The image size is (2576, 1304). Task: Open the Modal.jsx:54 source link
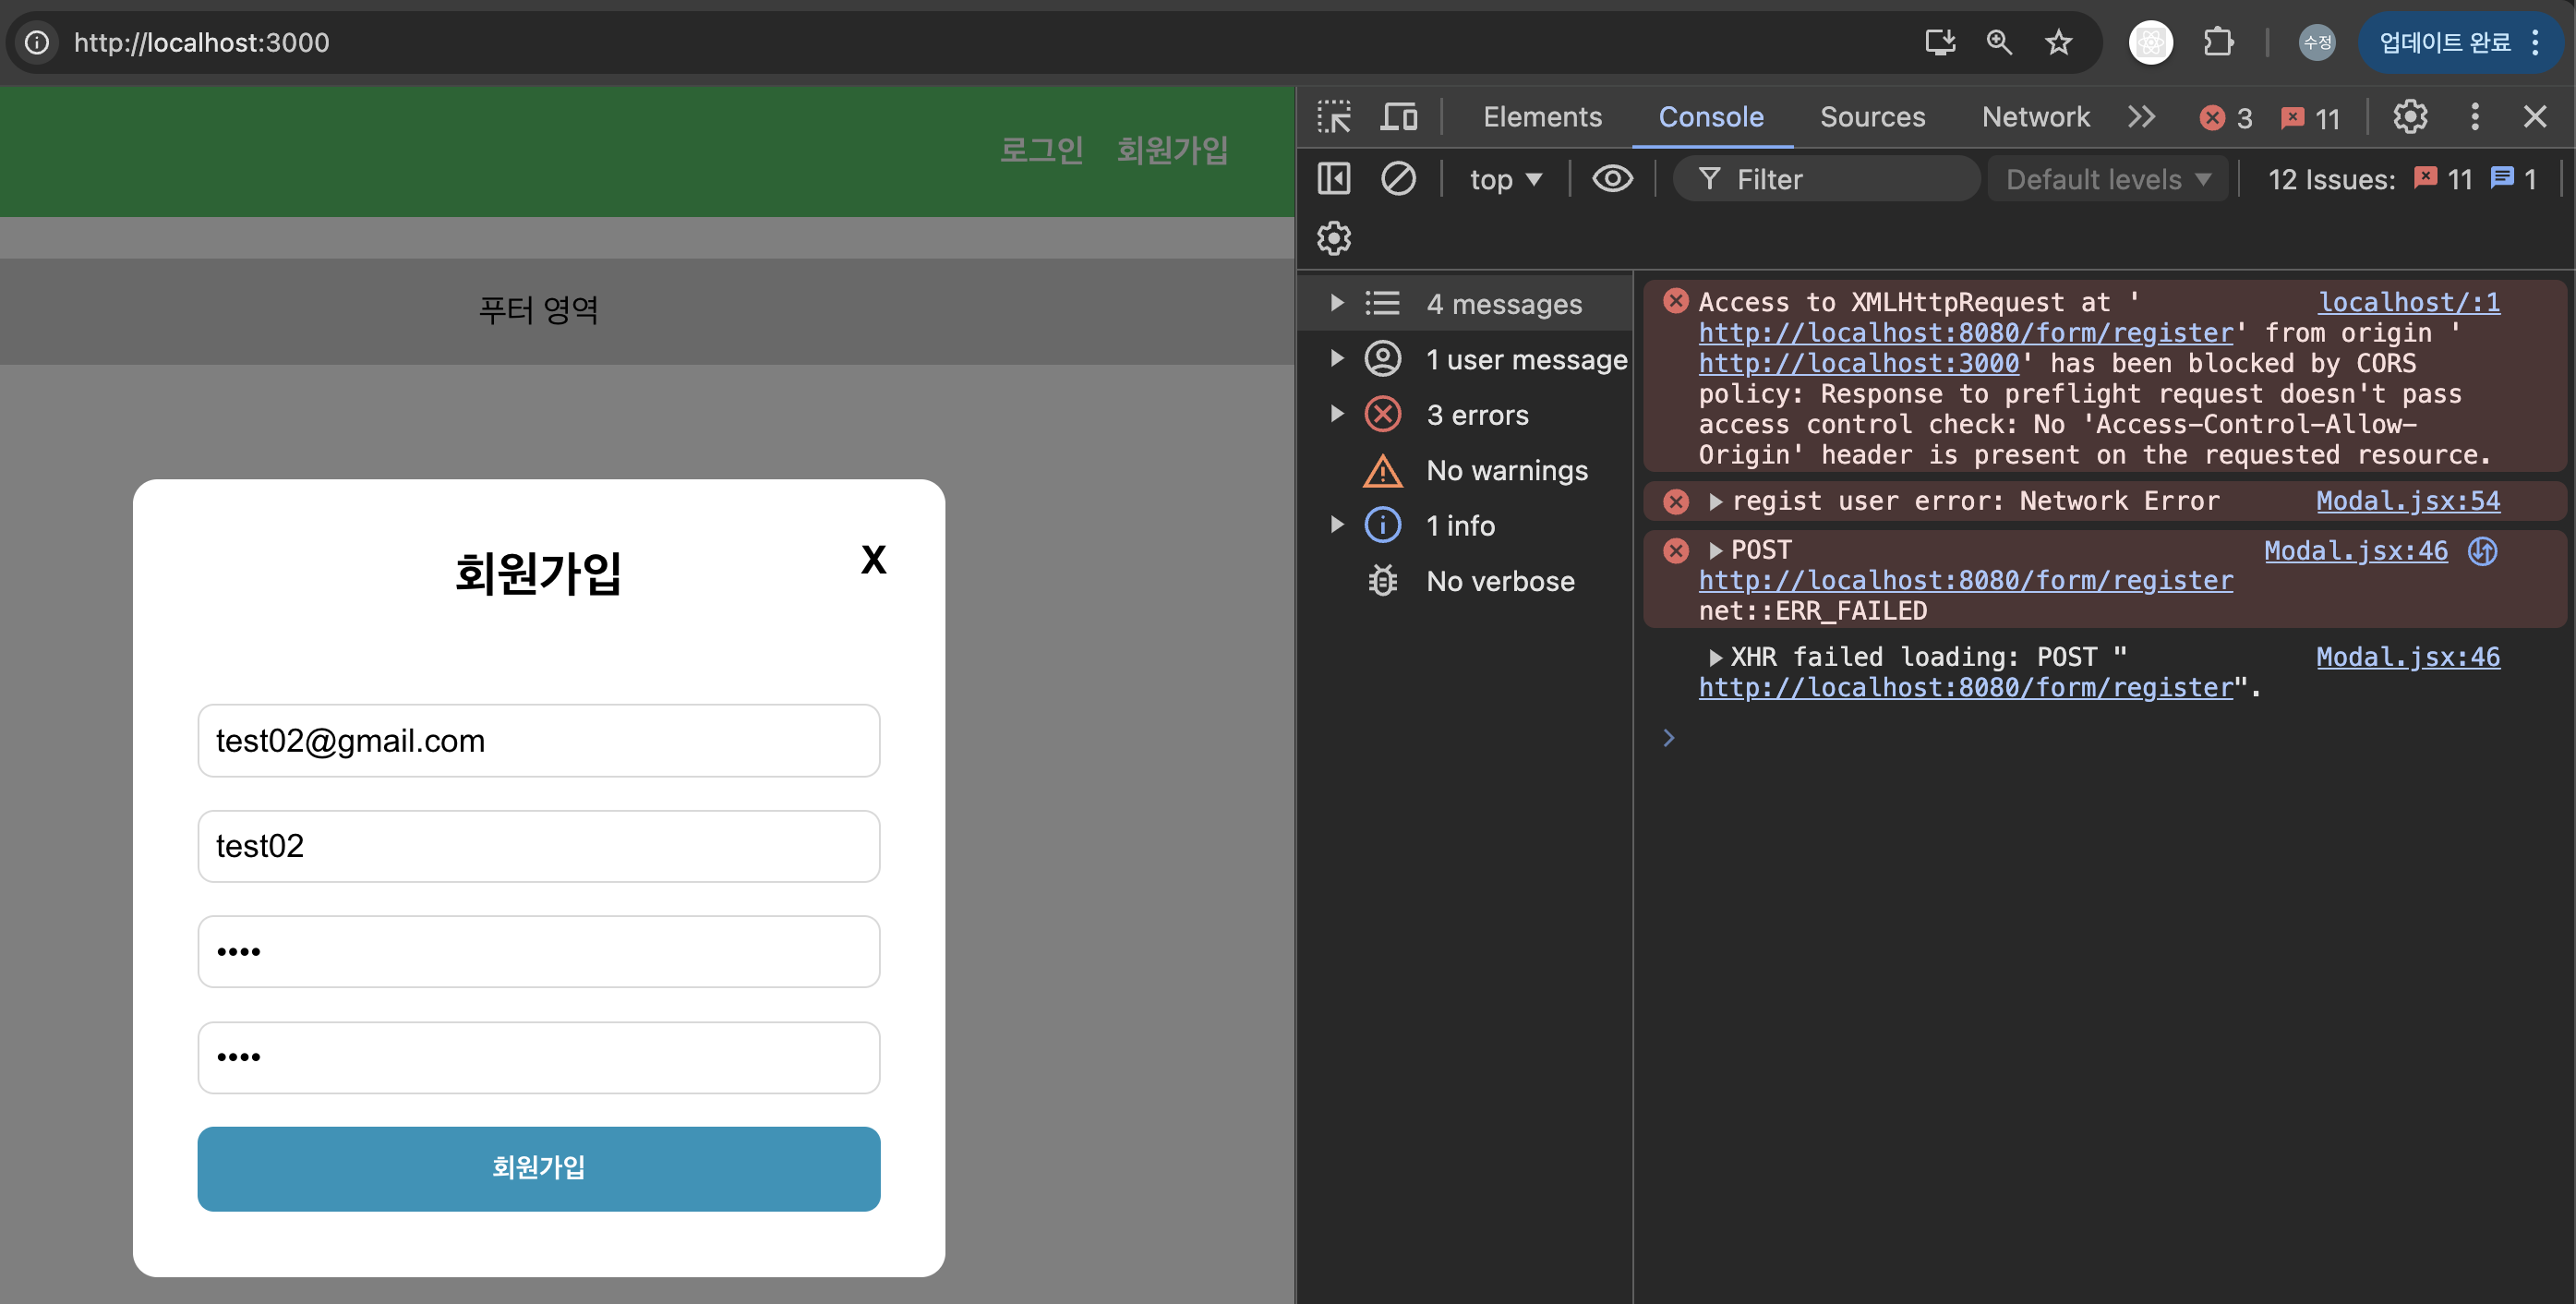point(2407,501)
